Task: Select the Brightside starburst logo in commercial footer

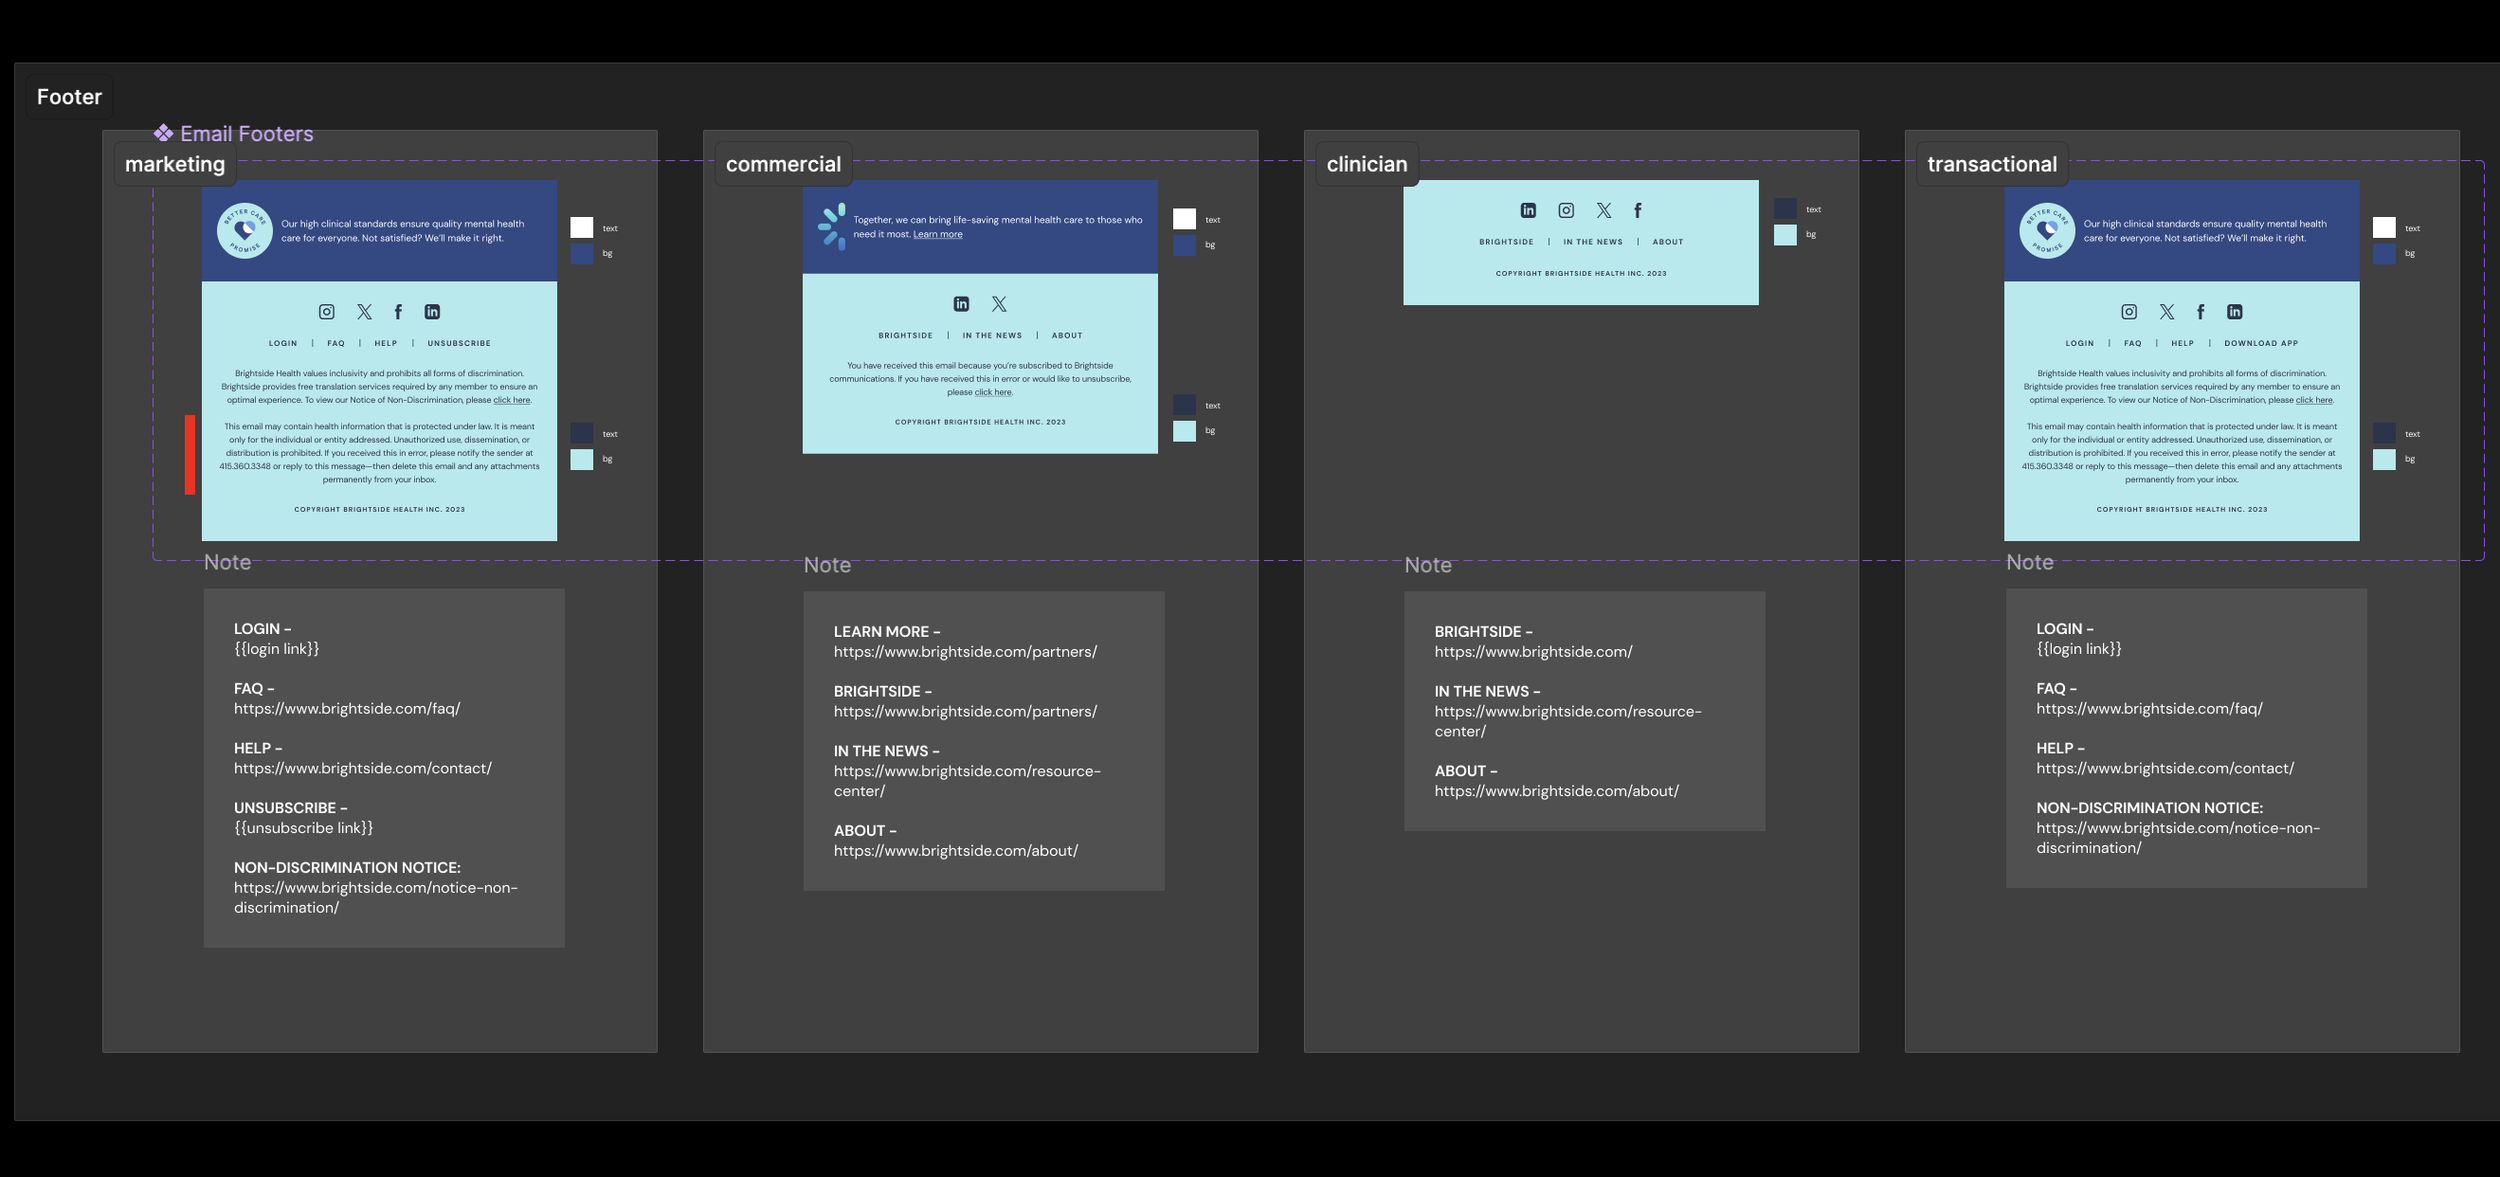Action: [x=832, y=226]
